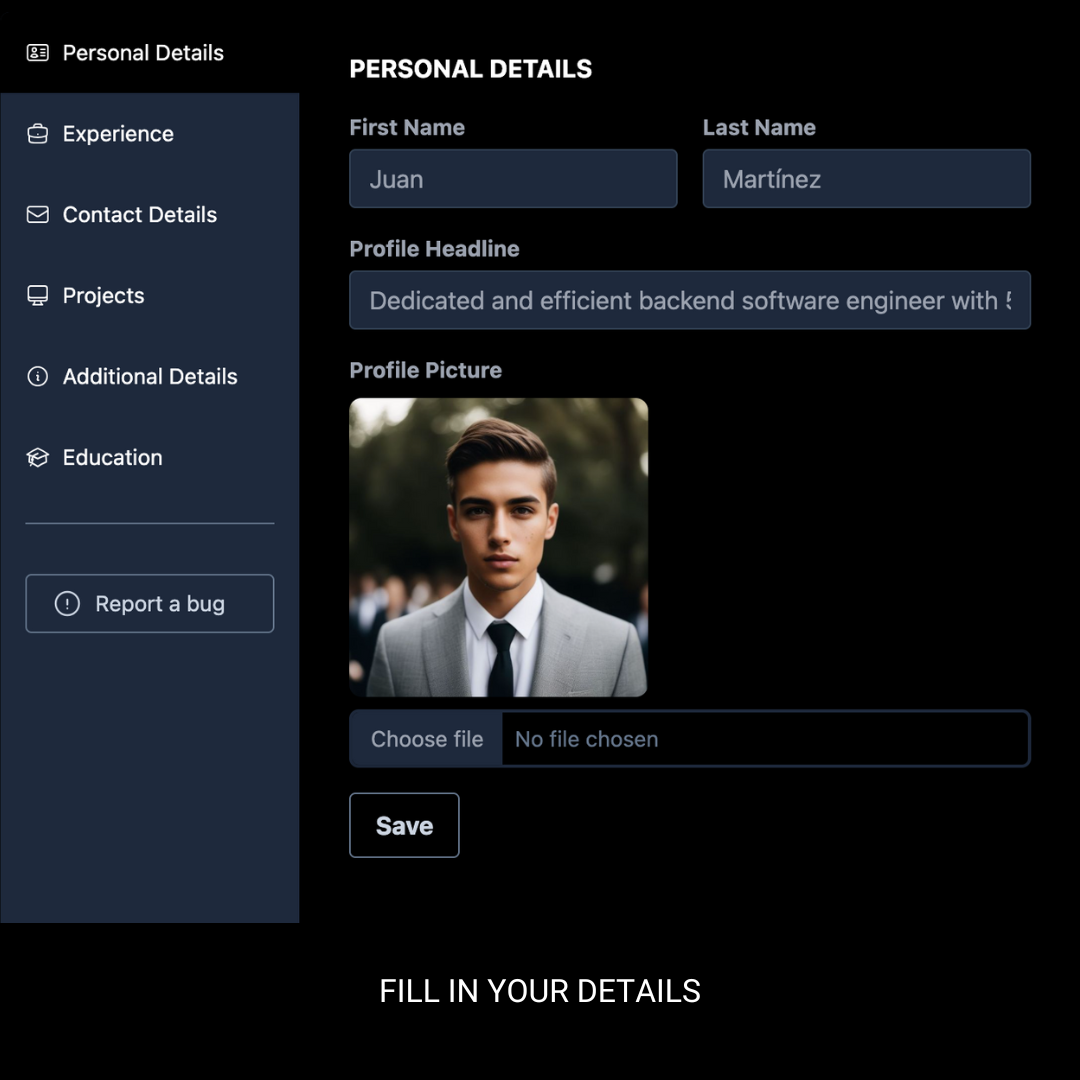Image resolution: width=1080 pixels, height=1080 pixels.
Task: Save the personal details form
Action: tap(404, 825)
